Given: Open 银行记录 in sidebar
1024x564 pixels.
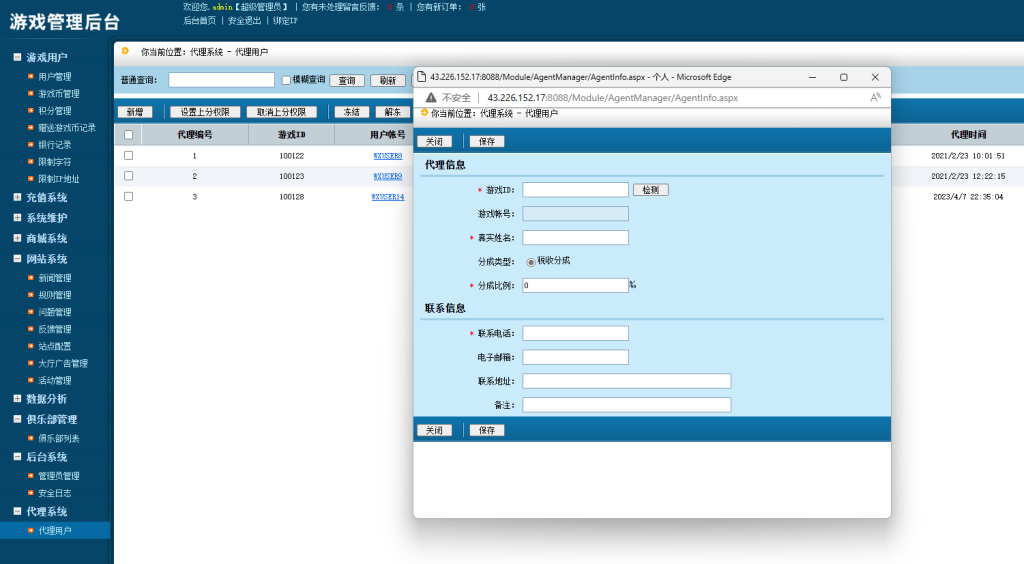Looking at the screenshot, I should tap(55, 144).
